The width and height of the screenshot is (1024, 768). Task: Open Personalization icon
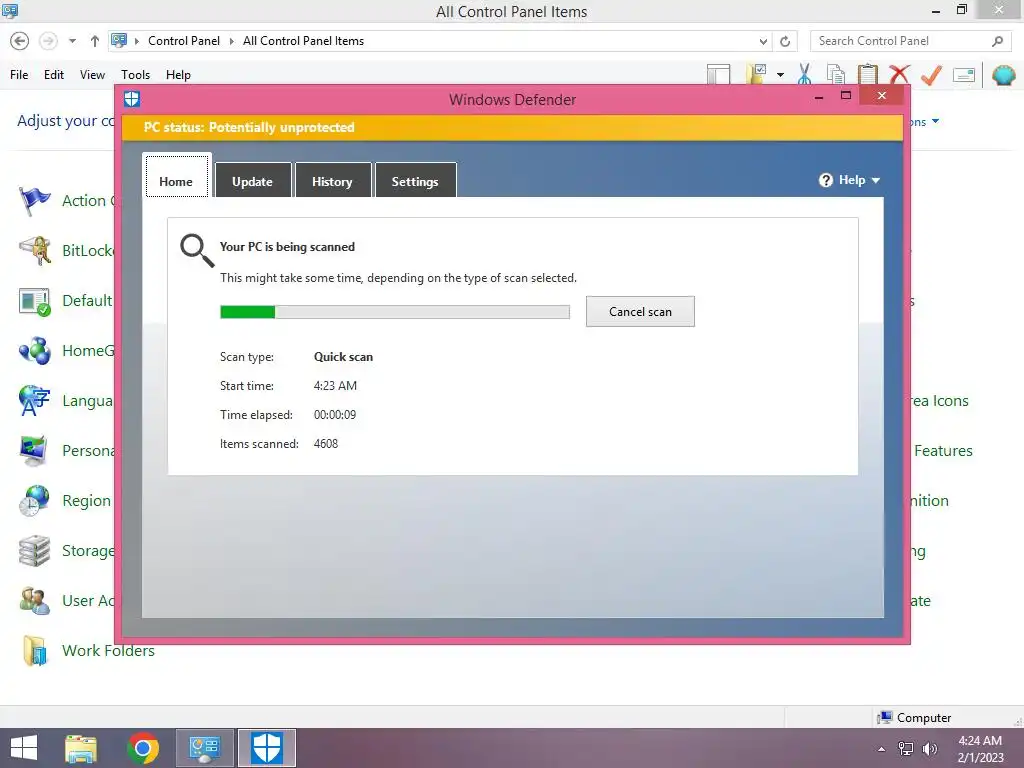point(34,451)
